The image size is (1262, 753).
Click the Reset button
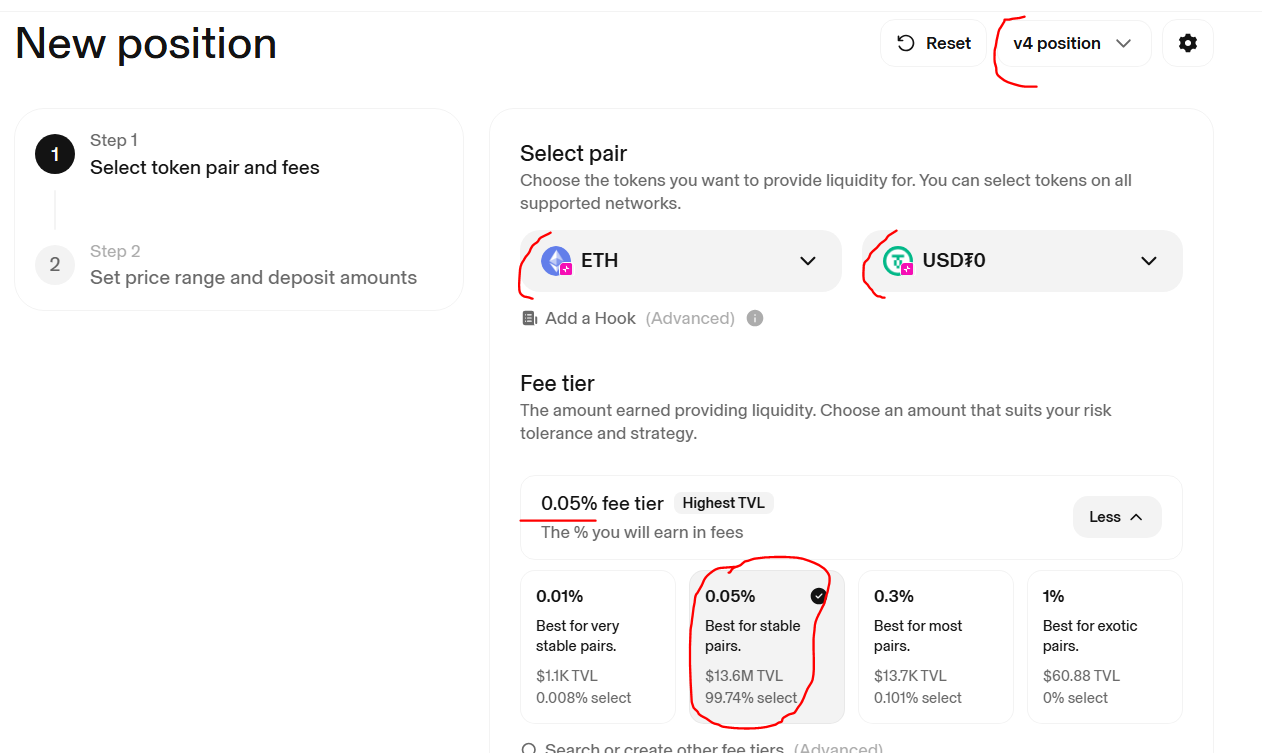[x=933, y=43]
